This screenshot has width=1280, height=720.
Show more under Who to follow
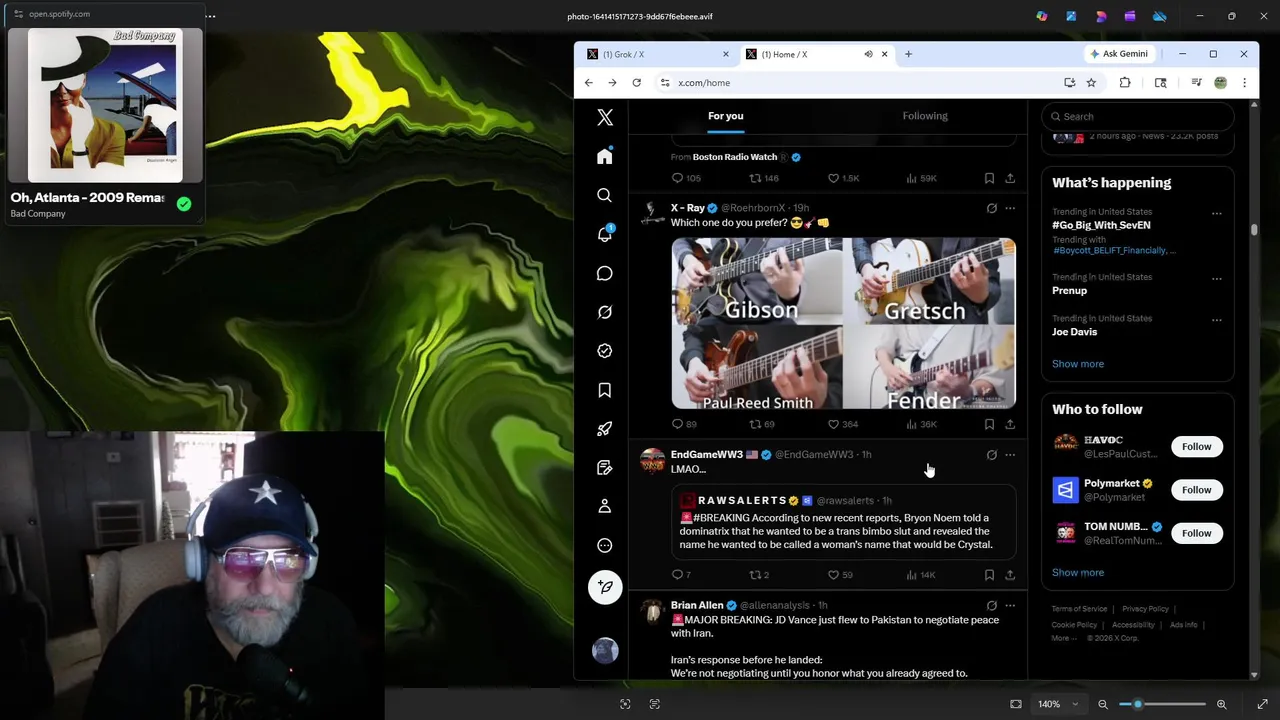coord(1078,573)
